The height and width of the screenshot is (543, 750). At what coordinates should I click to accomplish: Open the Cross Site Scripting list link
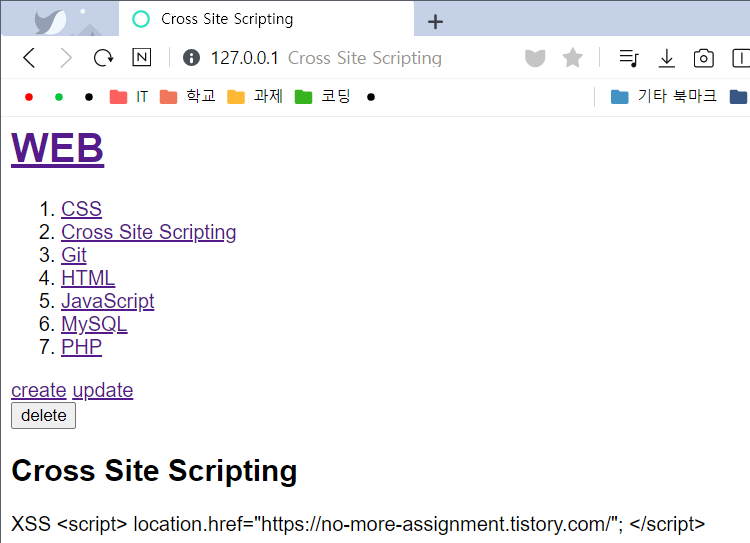click(x=148, y=232)
